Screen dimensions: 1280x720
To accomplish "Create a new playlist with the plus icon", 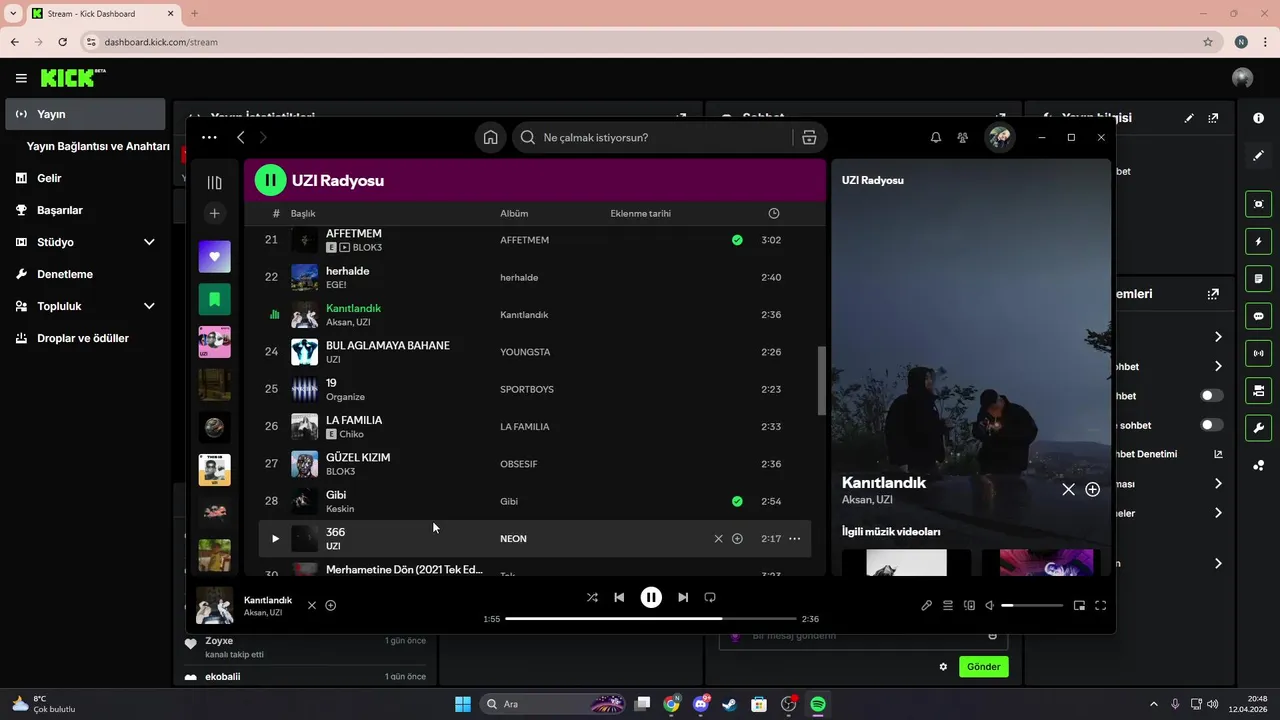I will click(x=214, y=213).
